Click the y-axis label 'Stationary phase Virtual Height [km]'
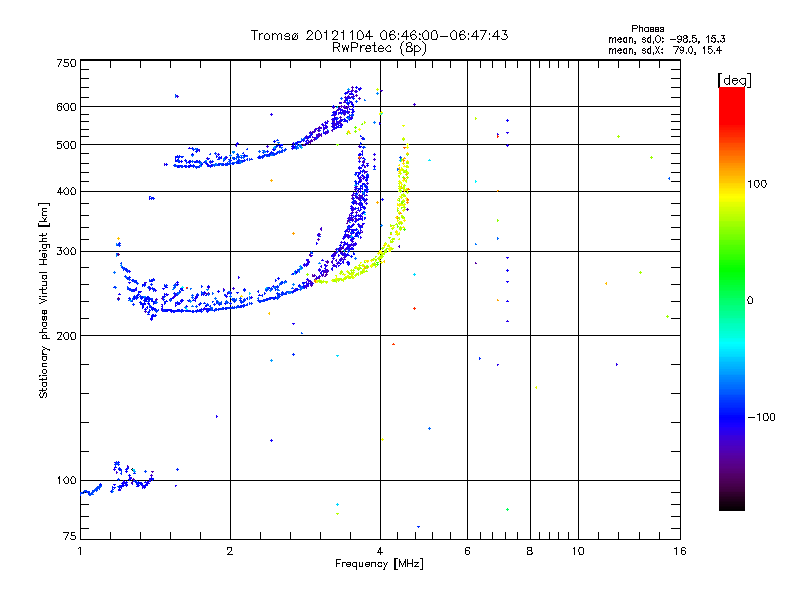 coord(44,300)
